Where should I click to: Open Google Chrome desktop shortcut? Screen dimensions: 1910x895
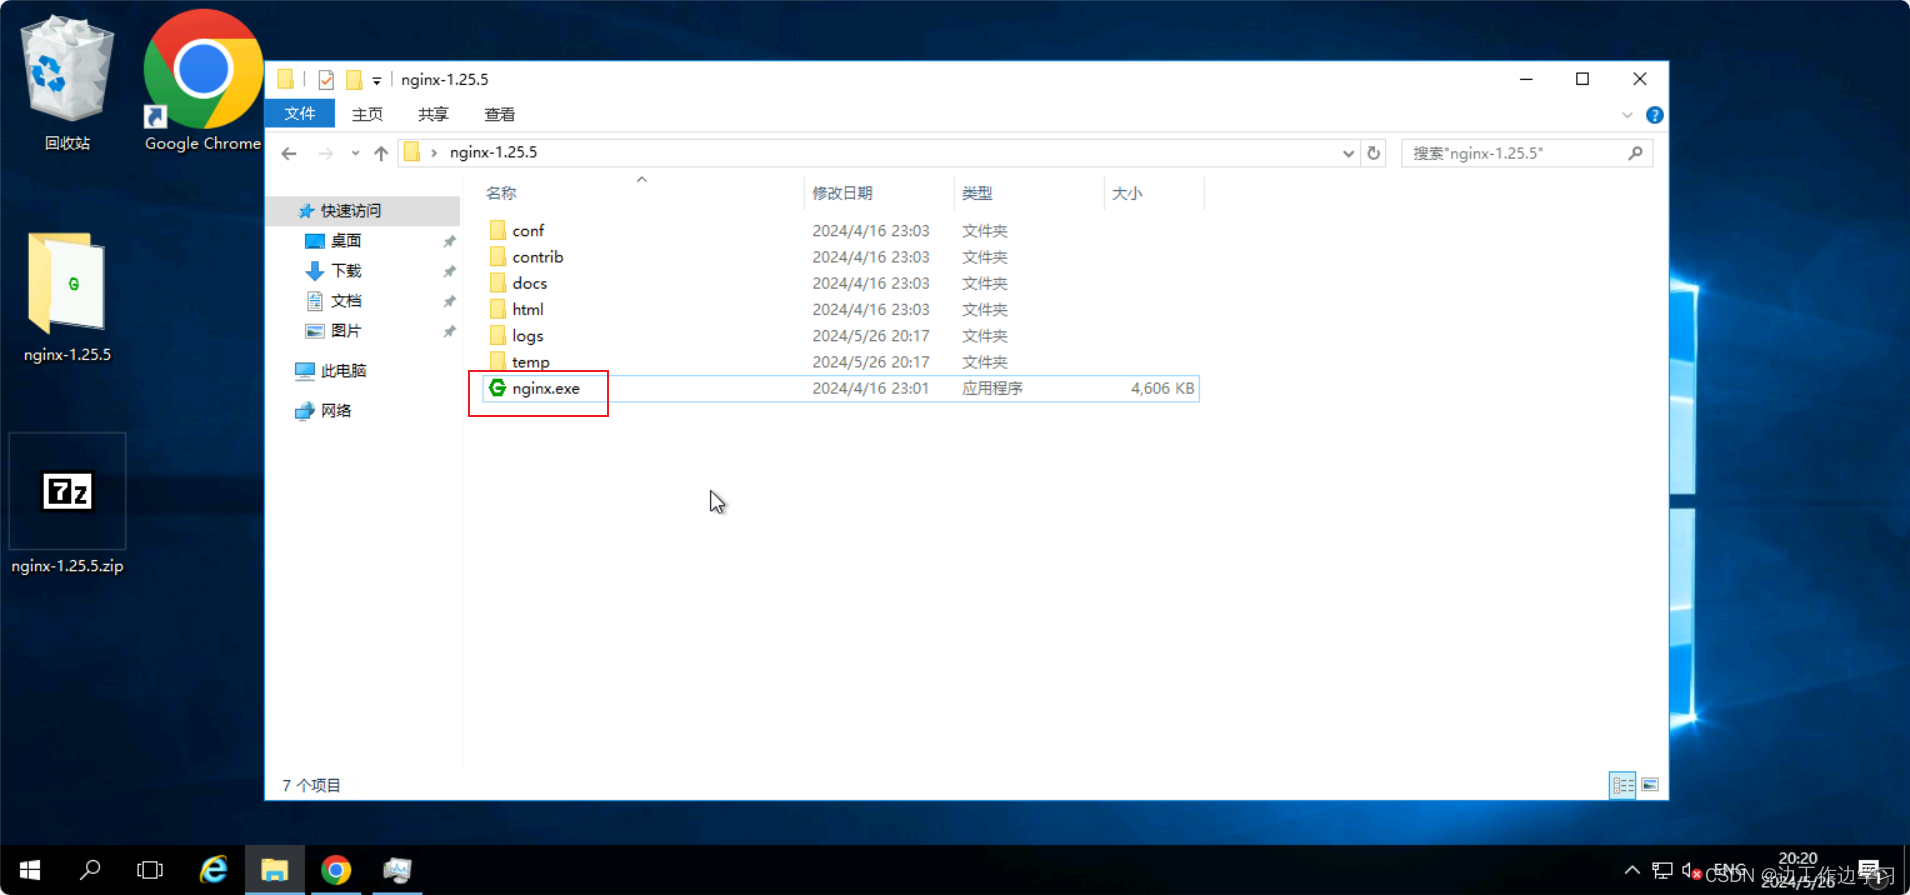[x=203, y=82]
